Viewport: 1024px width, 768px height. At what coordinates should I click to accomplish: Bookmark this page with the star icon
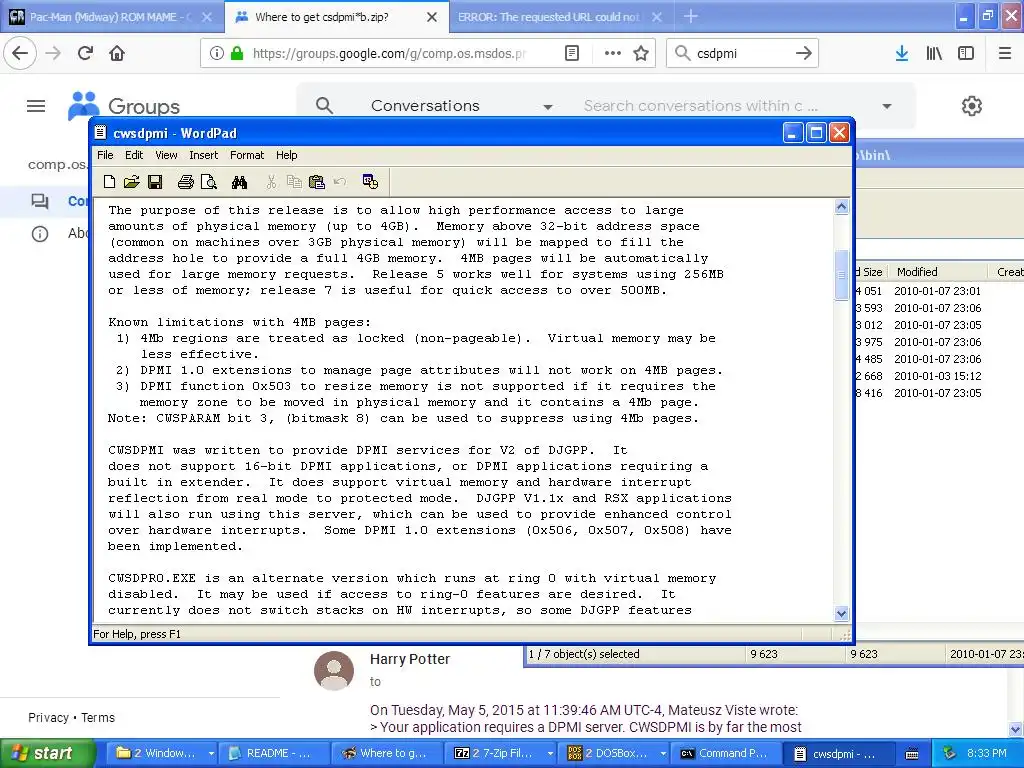click(x=641, y=53)
